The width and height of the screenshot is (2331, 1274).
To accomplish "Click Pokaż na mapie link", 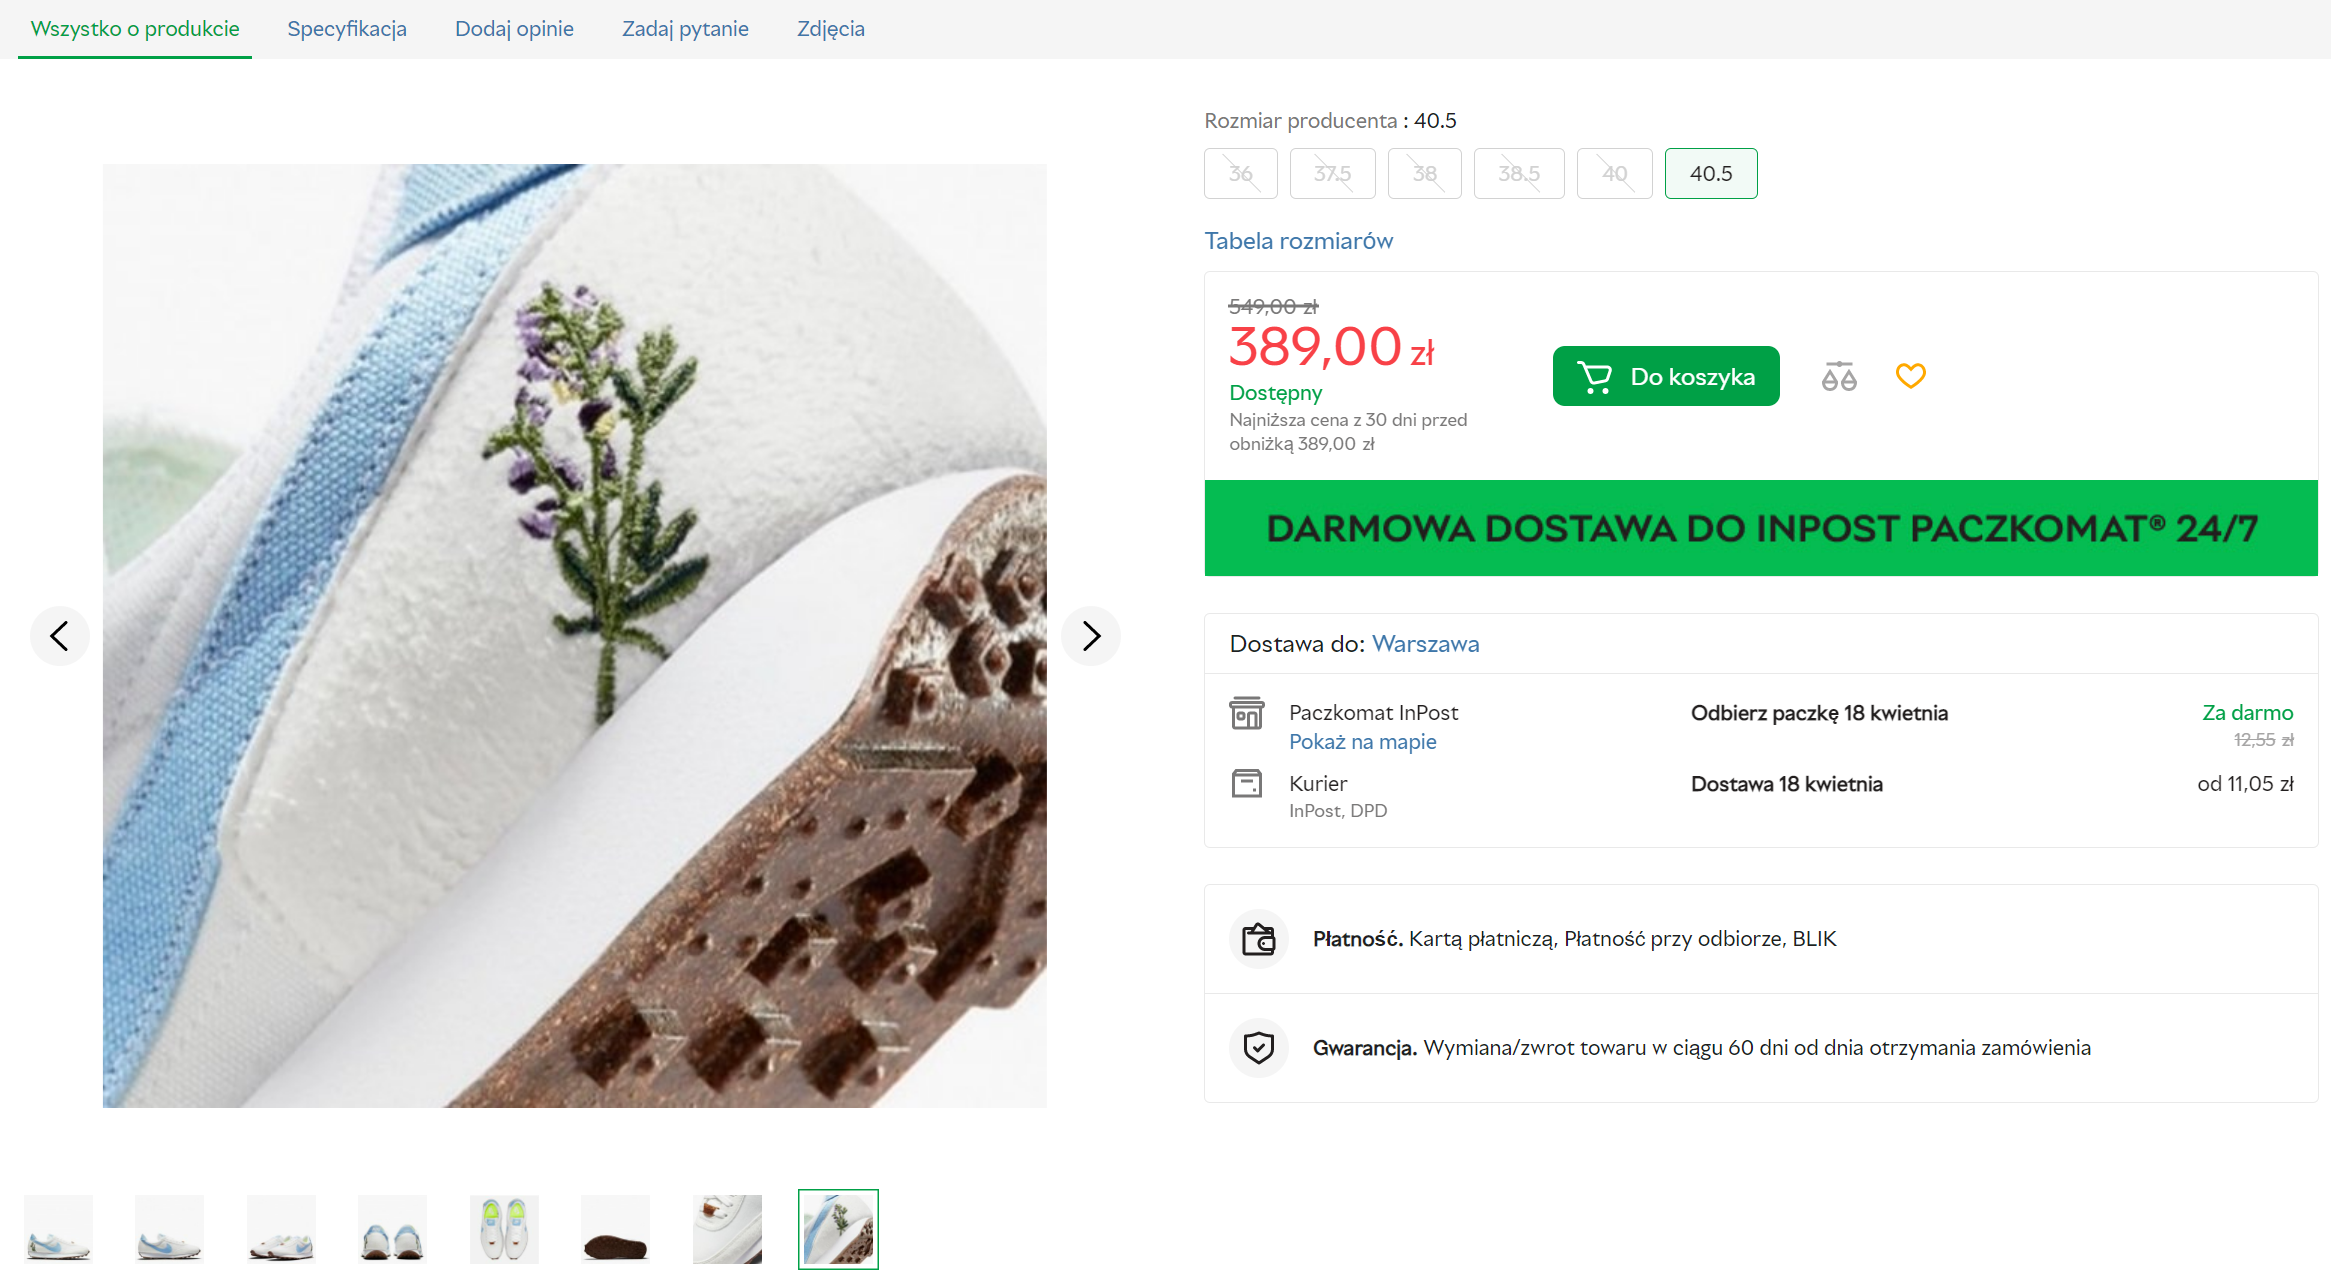I will click(1362, 742).
